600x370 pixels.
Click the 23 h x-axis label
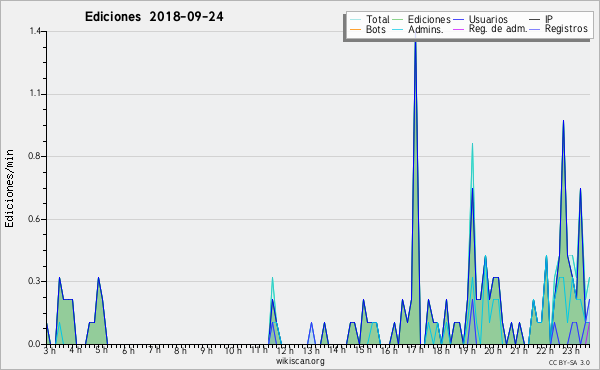pos(571,351)
